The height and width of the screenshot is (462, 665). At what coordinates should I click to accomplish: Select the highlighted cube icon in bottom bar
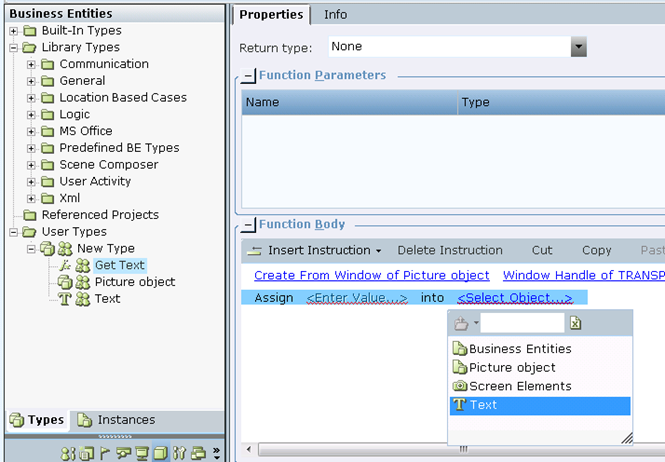point(160,453)
